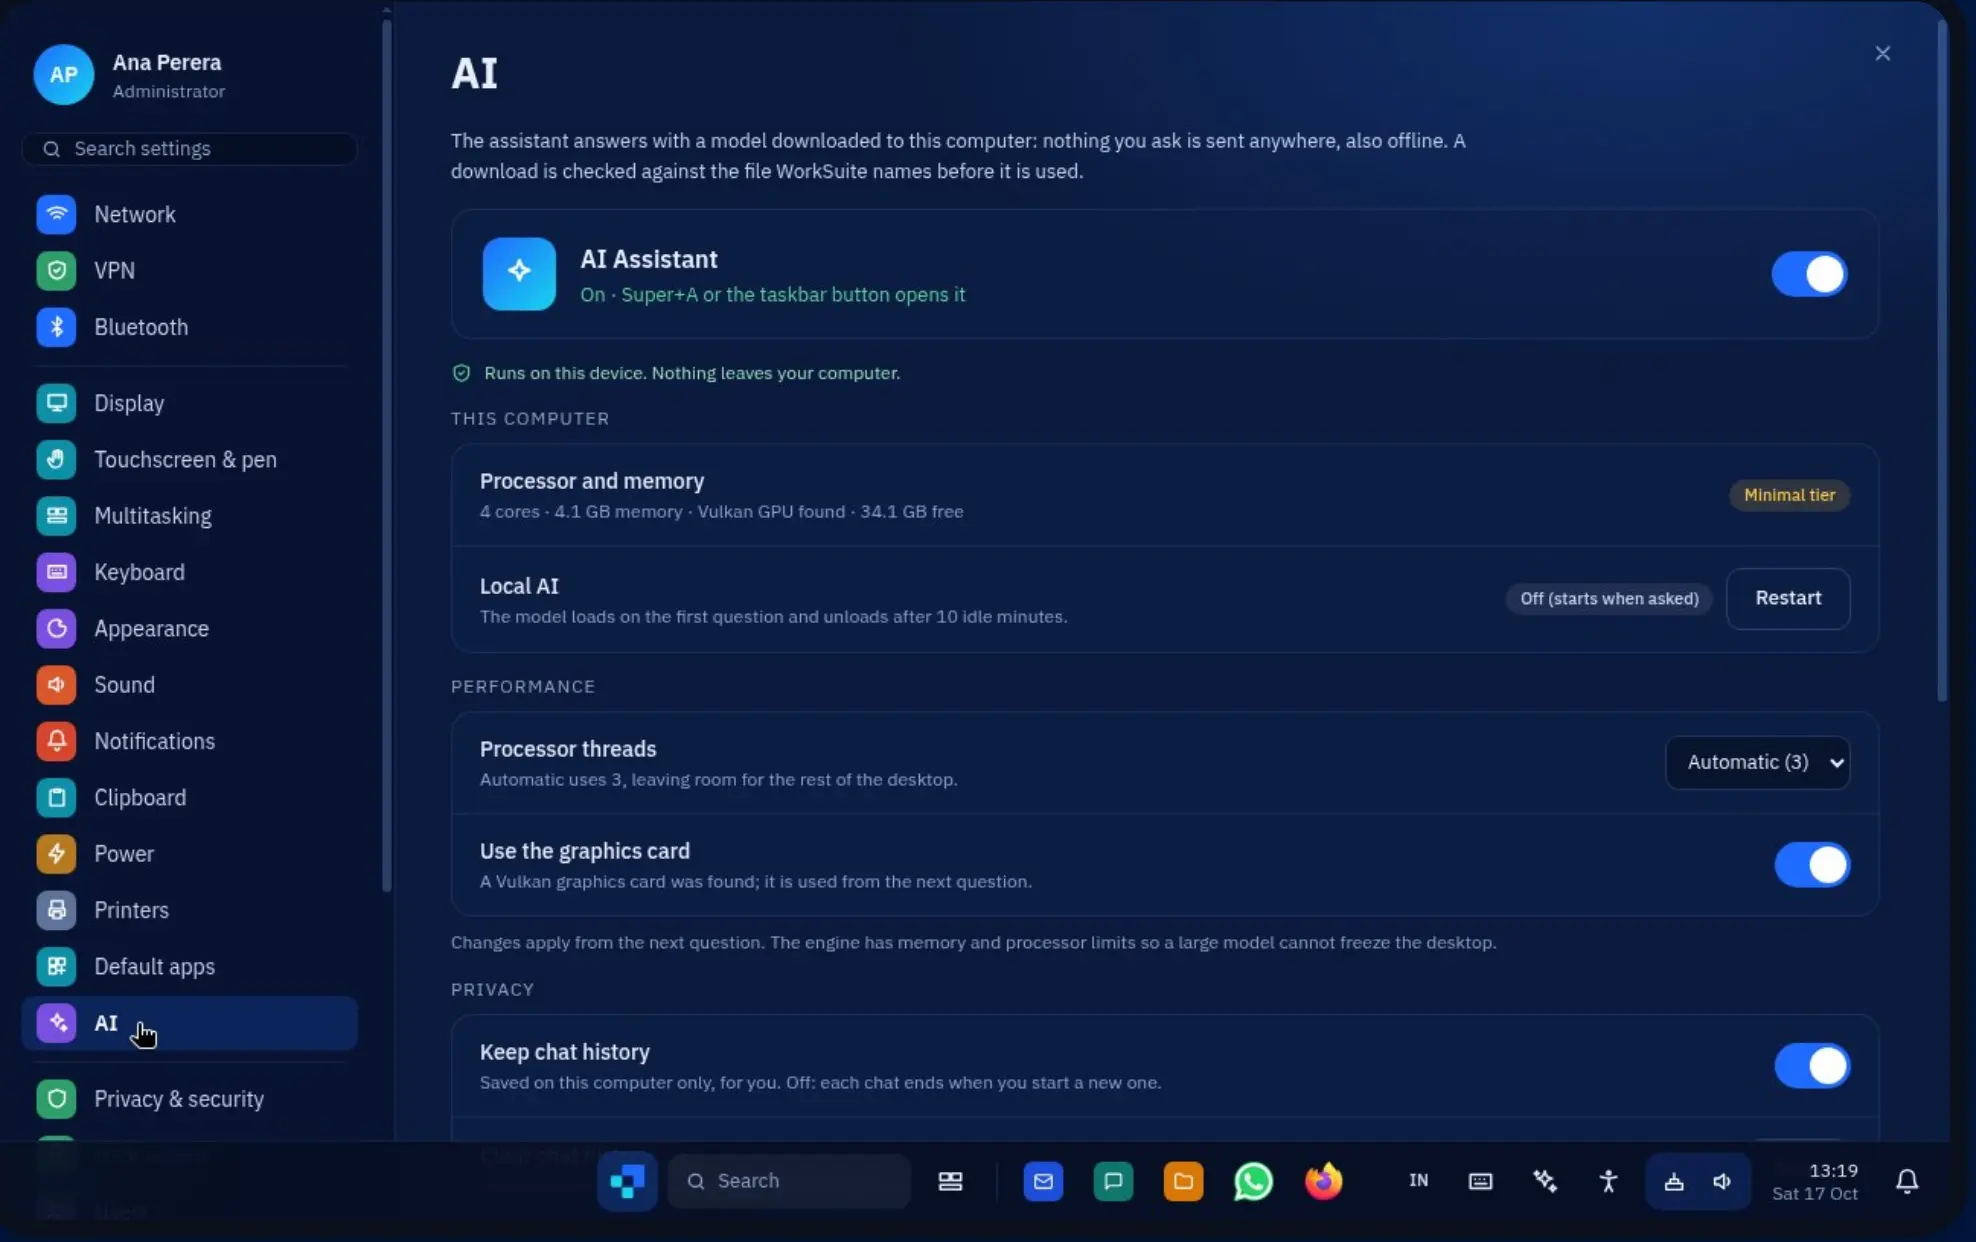Viewport: 1976px width, 1242px height.
Task: Open the Notifications bell icon in sidebar
Action: coord(56,741)
